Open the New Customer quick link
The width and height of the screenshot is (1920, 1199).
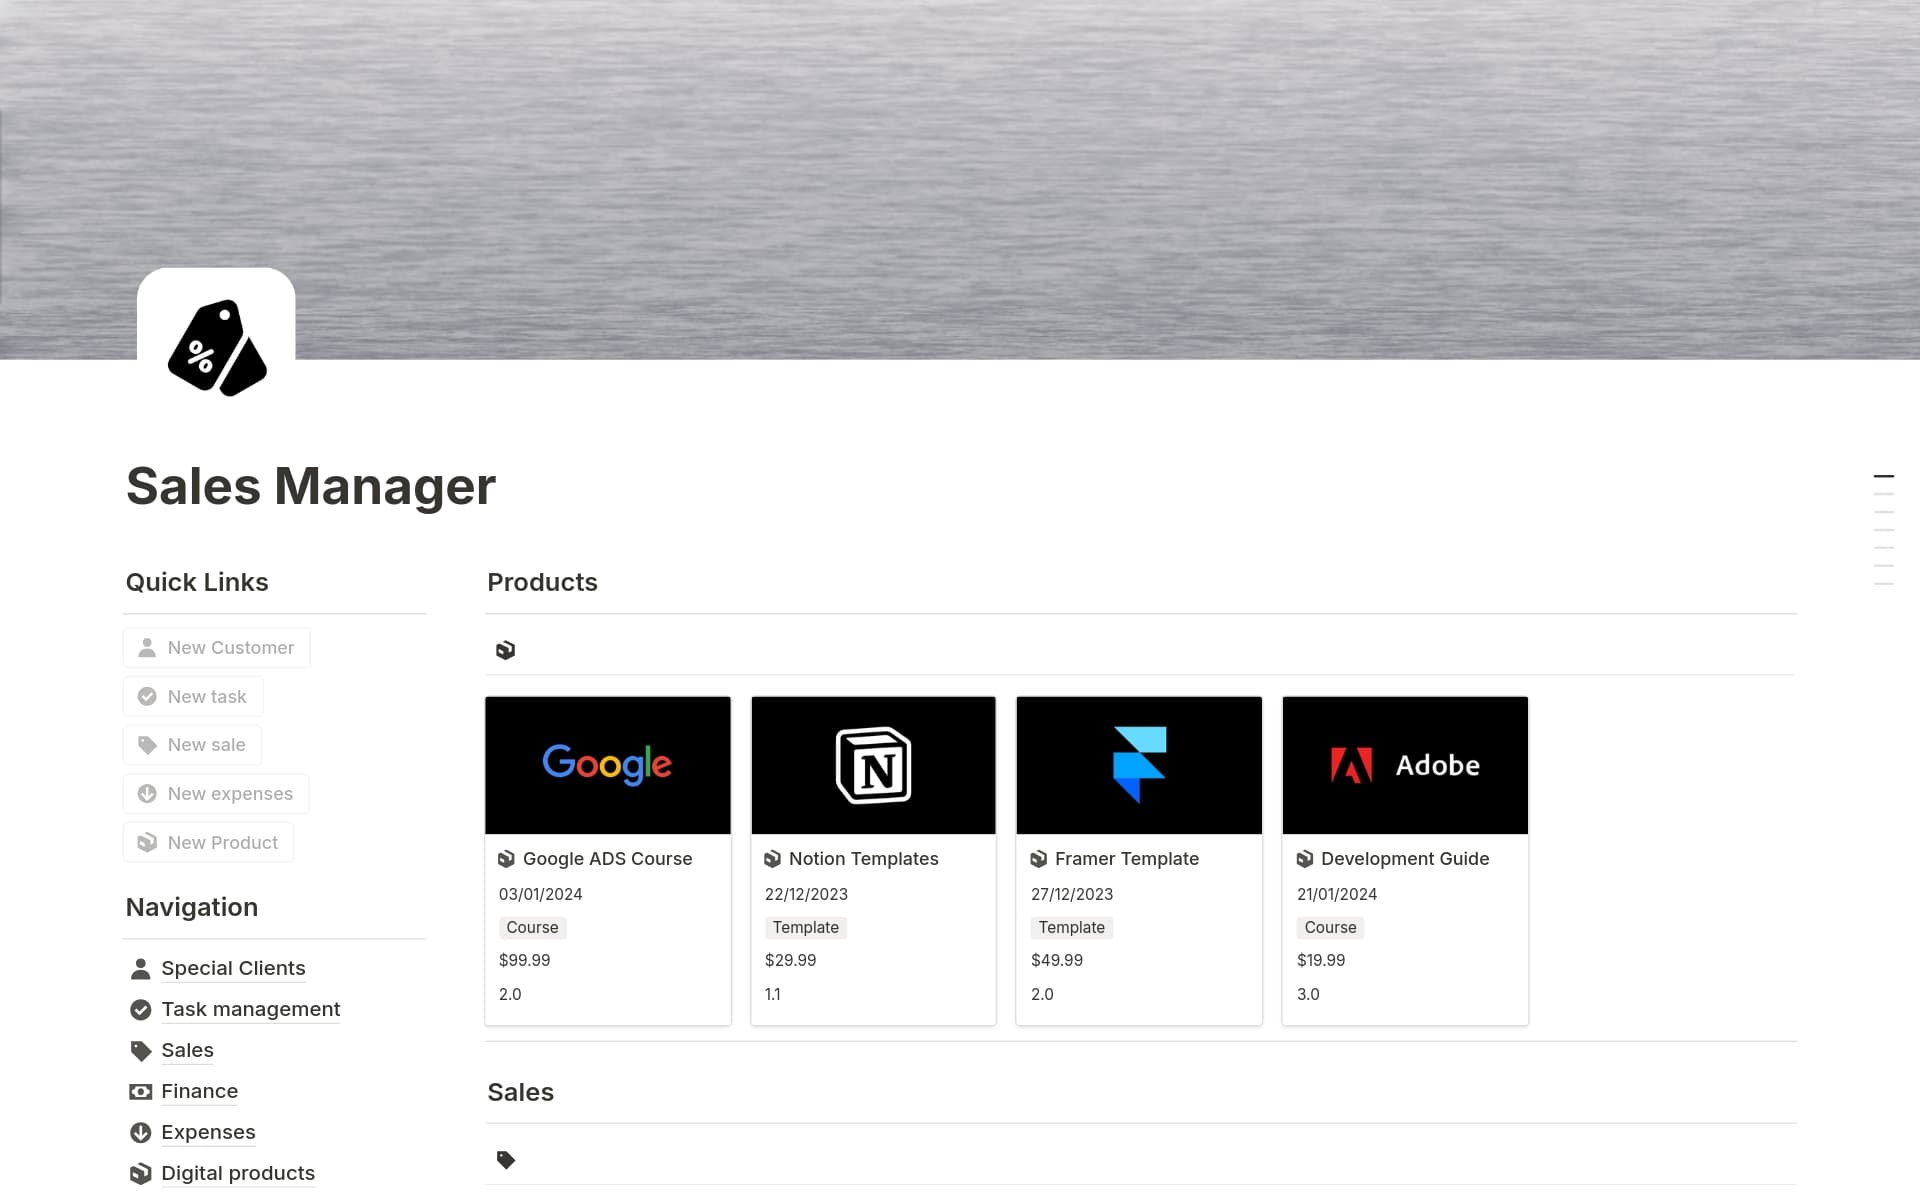pos(216,647)
